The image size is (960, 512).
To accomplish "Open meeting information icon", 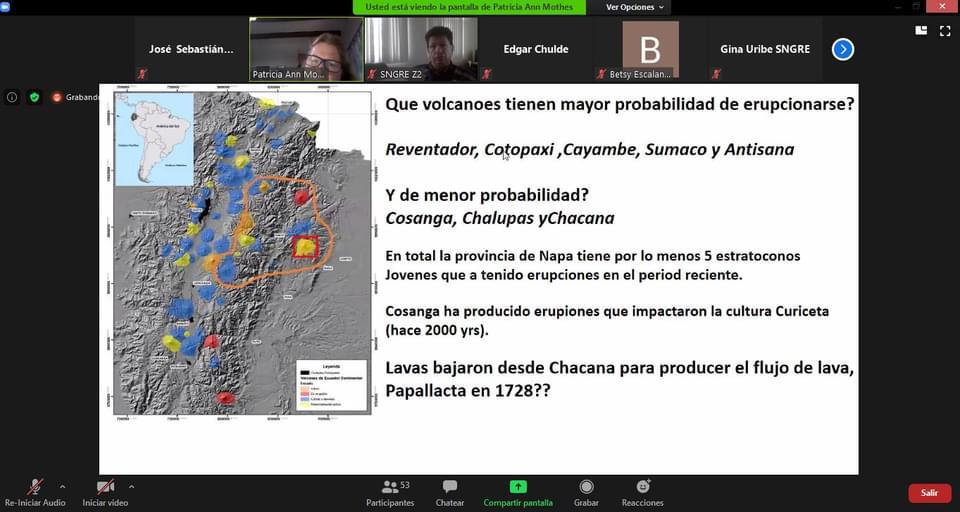I will (12, 97).
